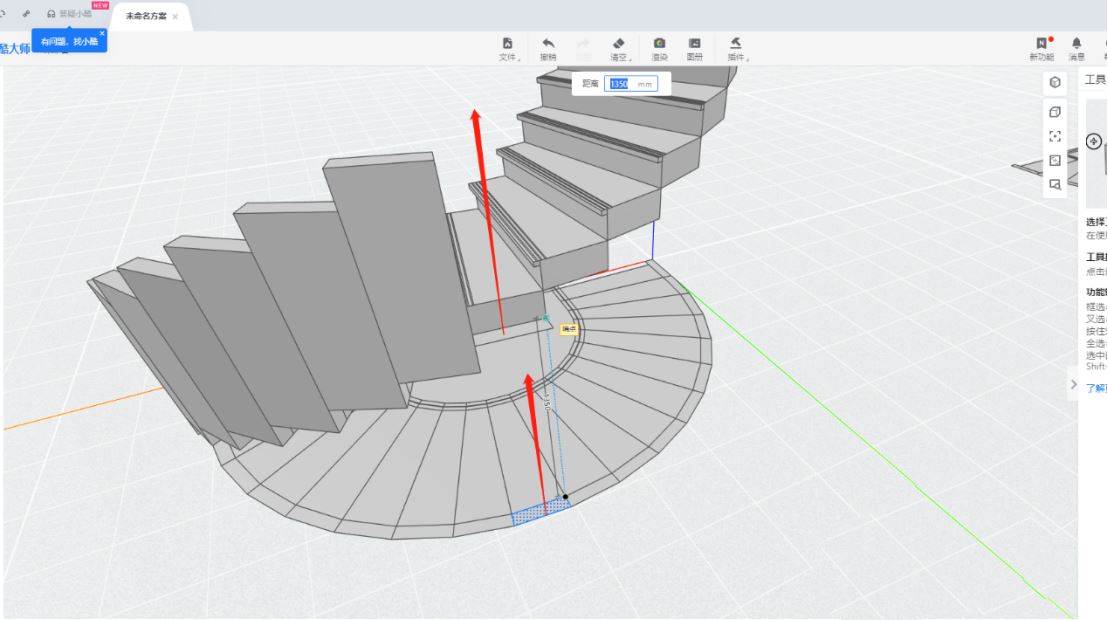Select the blue dotted stair face
The height and width of the screenshot is (620, 1108).
(x=541, y=510)
